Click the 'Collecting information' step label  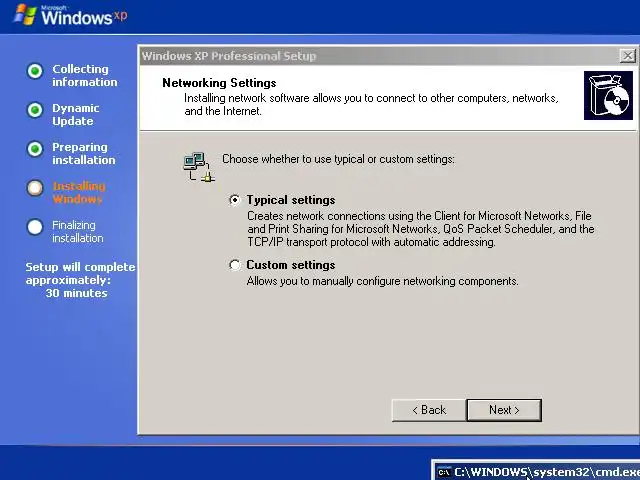pos(84,76)
